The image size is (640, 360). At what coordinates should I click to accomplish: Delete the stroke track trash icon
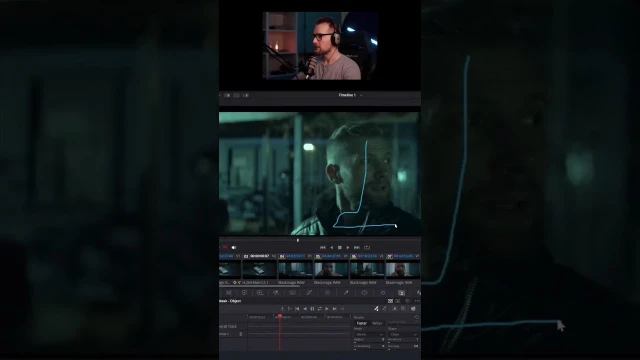point(241,334)
